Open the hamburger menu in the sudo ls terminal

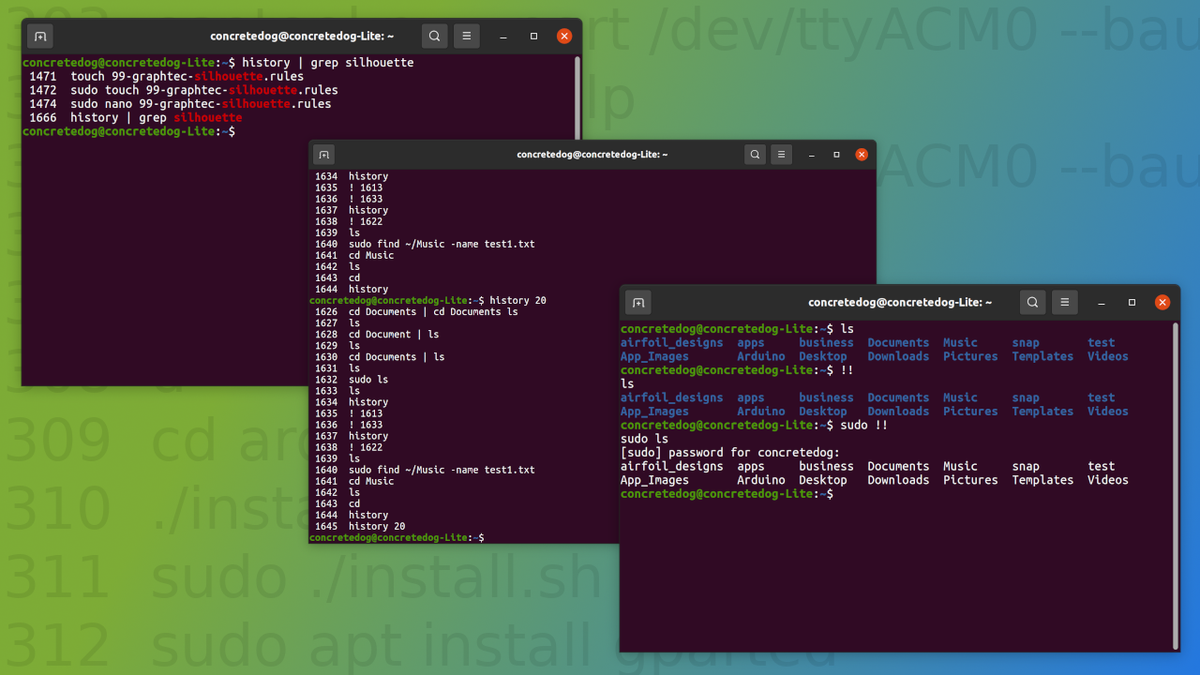click(1065, 302)
